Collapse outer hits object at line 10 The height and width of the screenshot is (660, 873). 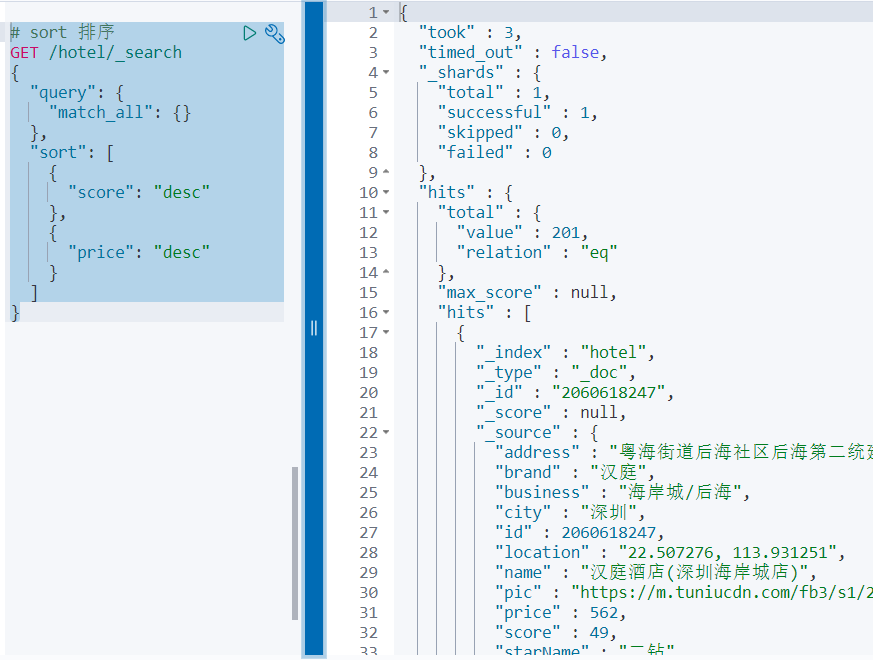[x=386, y=192]
